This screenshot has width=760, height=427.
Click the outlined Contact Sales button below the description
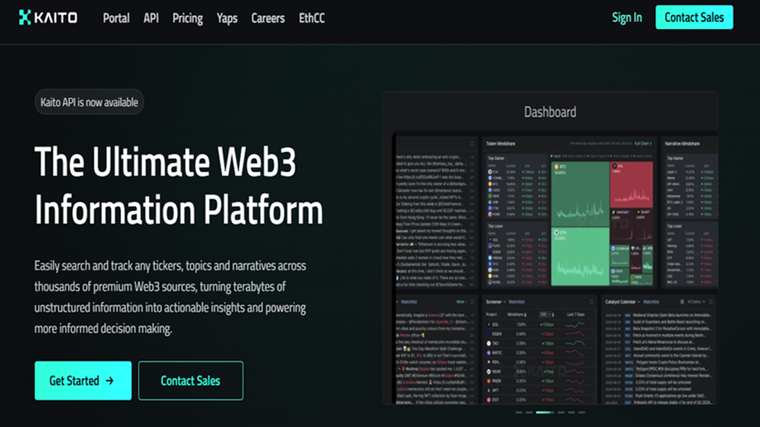click(x=190, y=380)
